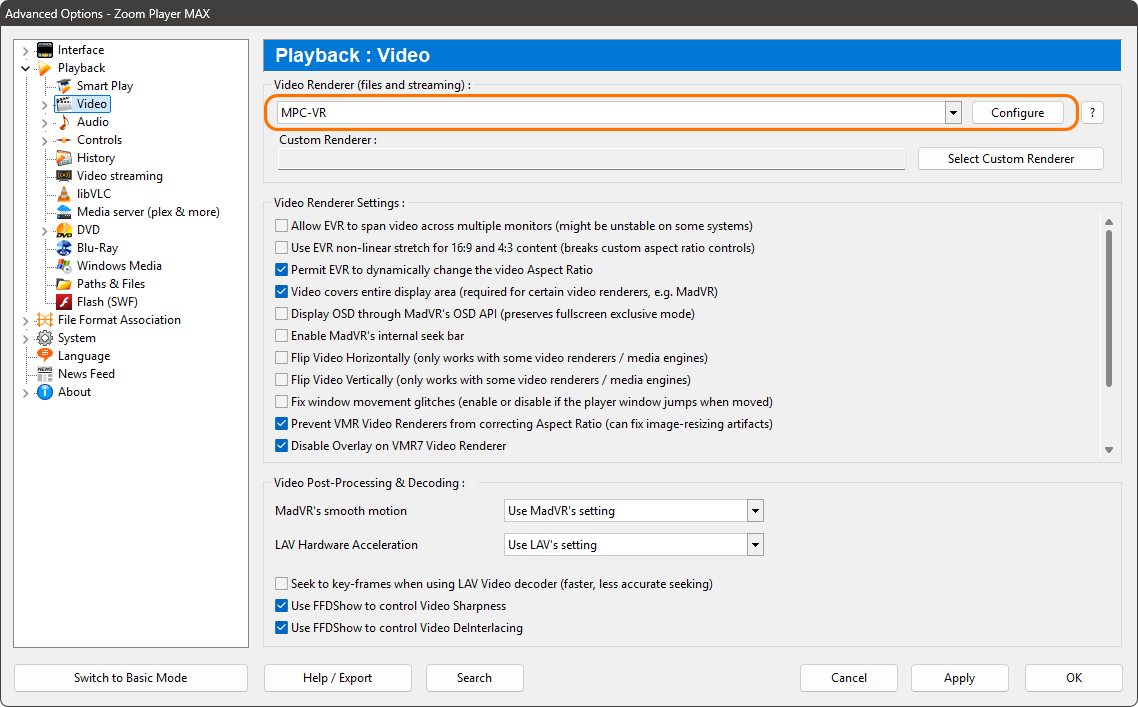The image size is (1138, 707).
Task: Click Select Custom Renderer button
Action: [x=1010, y=159]
